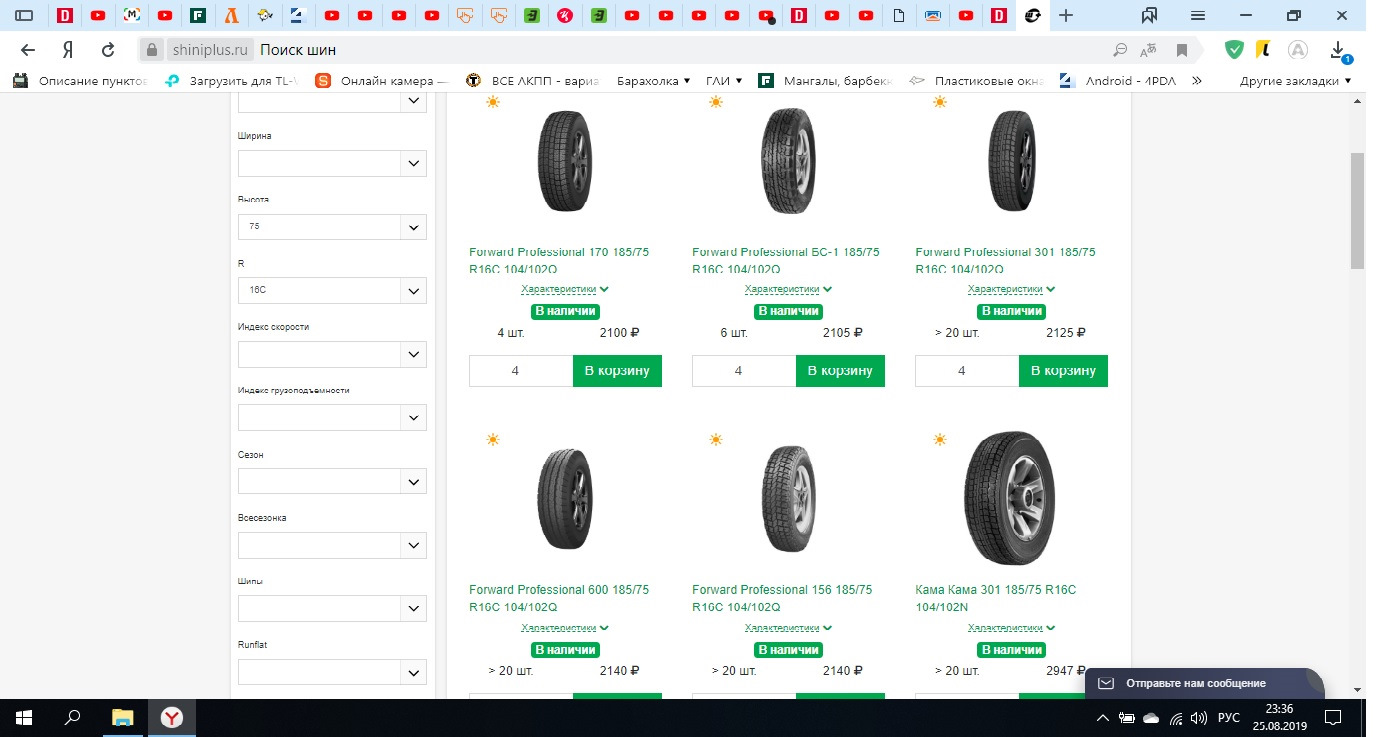Screen dimensions: 1382x737
Task: Bookmark this page with the bookmark icon
Action: click(1182, 50)
